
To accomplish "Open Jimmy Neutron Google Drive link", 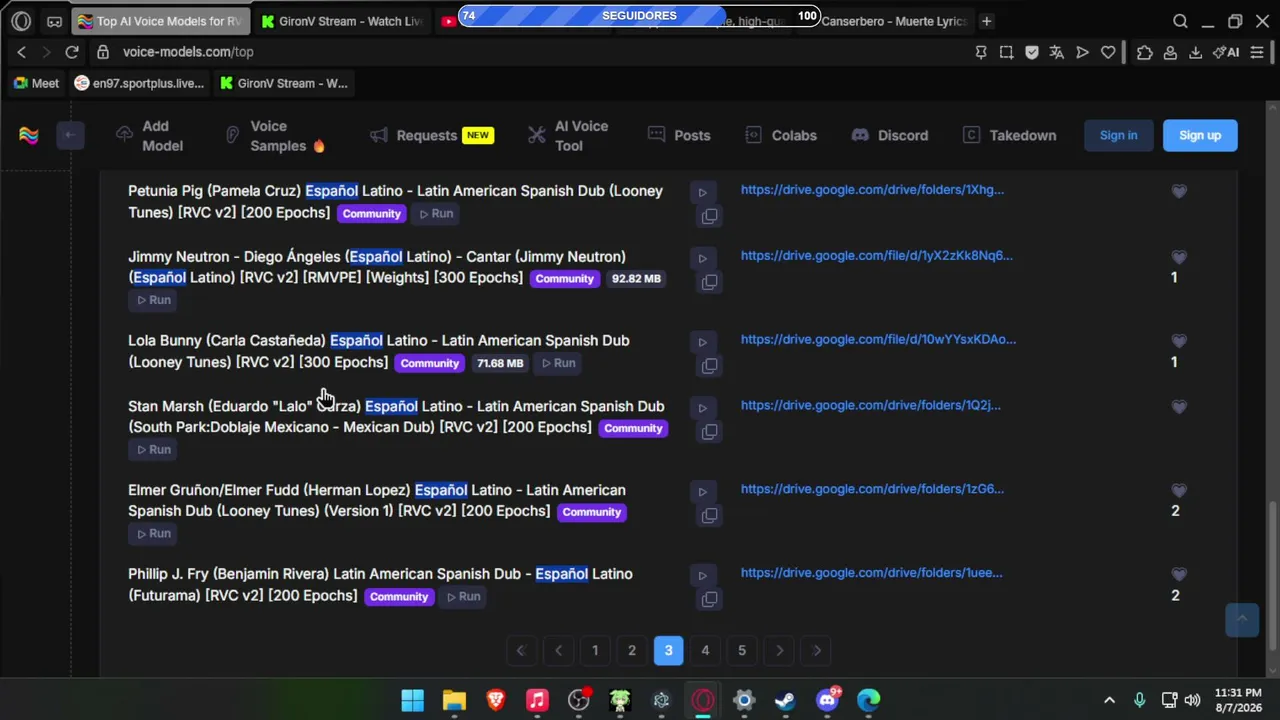I will [876, 255].
